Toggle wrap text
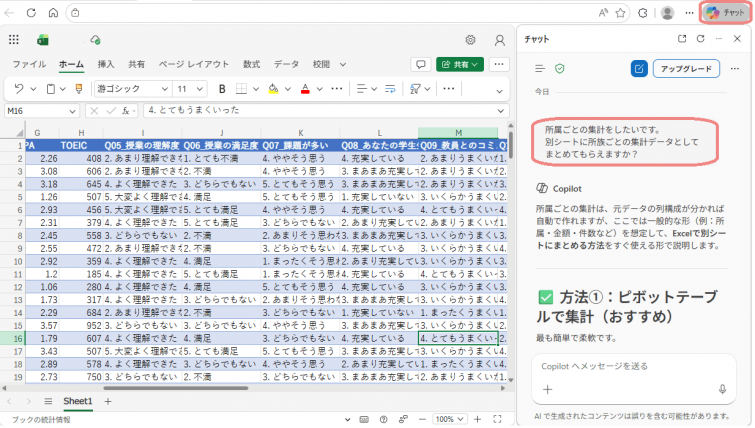The image size is (755, 428). pos(390,89)
